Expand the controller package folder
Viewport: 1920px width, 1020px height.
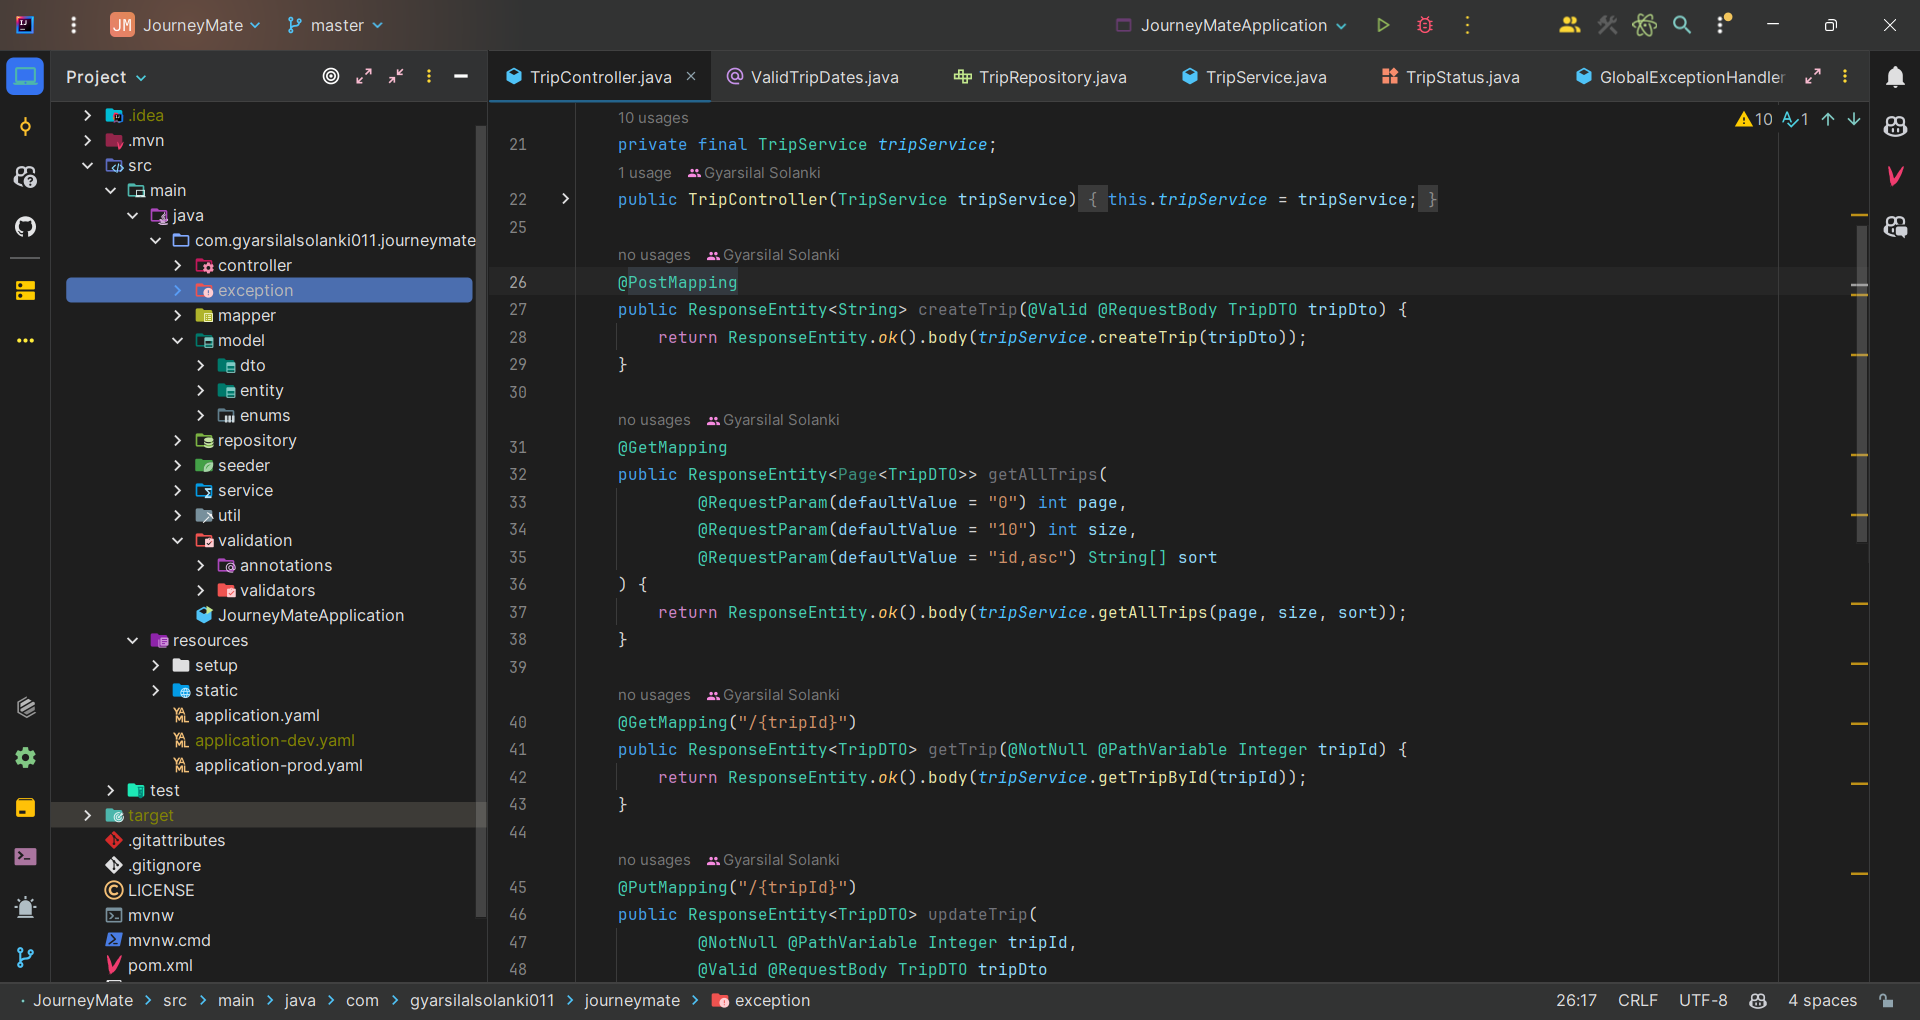[178, 266]
